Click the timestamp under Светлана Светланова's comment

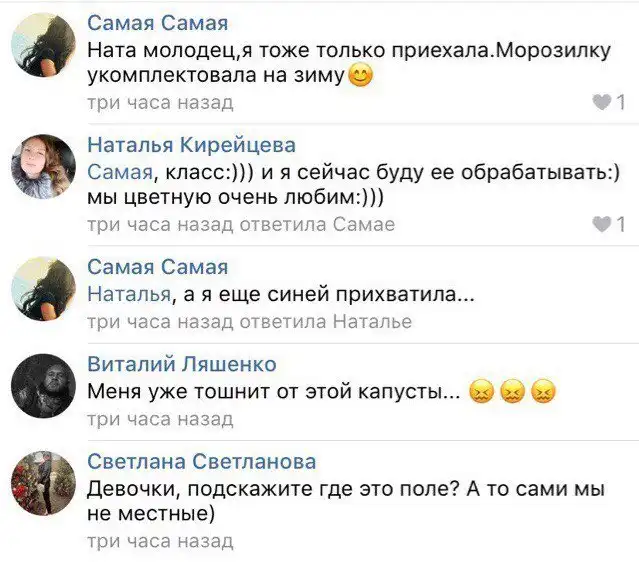point(160,541)
